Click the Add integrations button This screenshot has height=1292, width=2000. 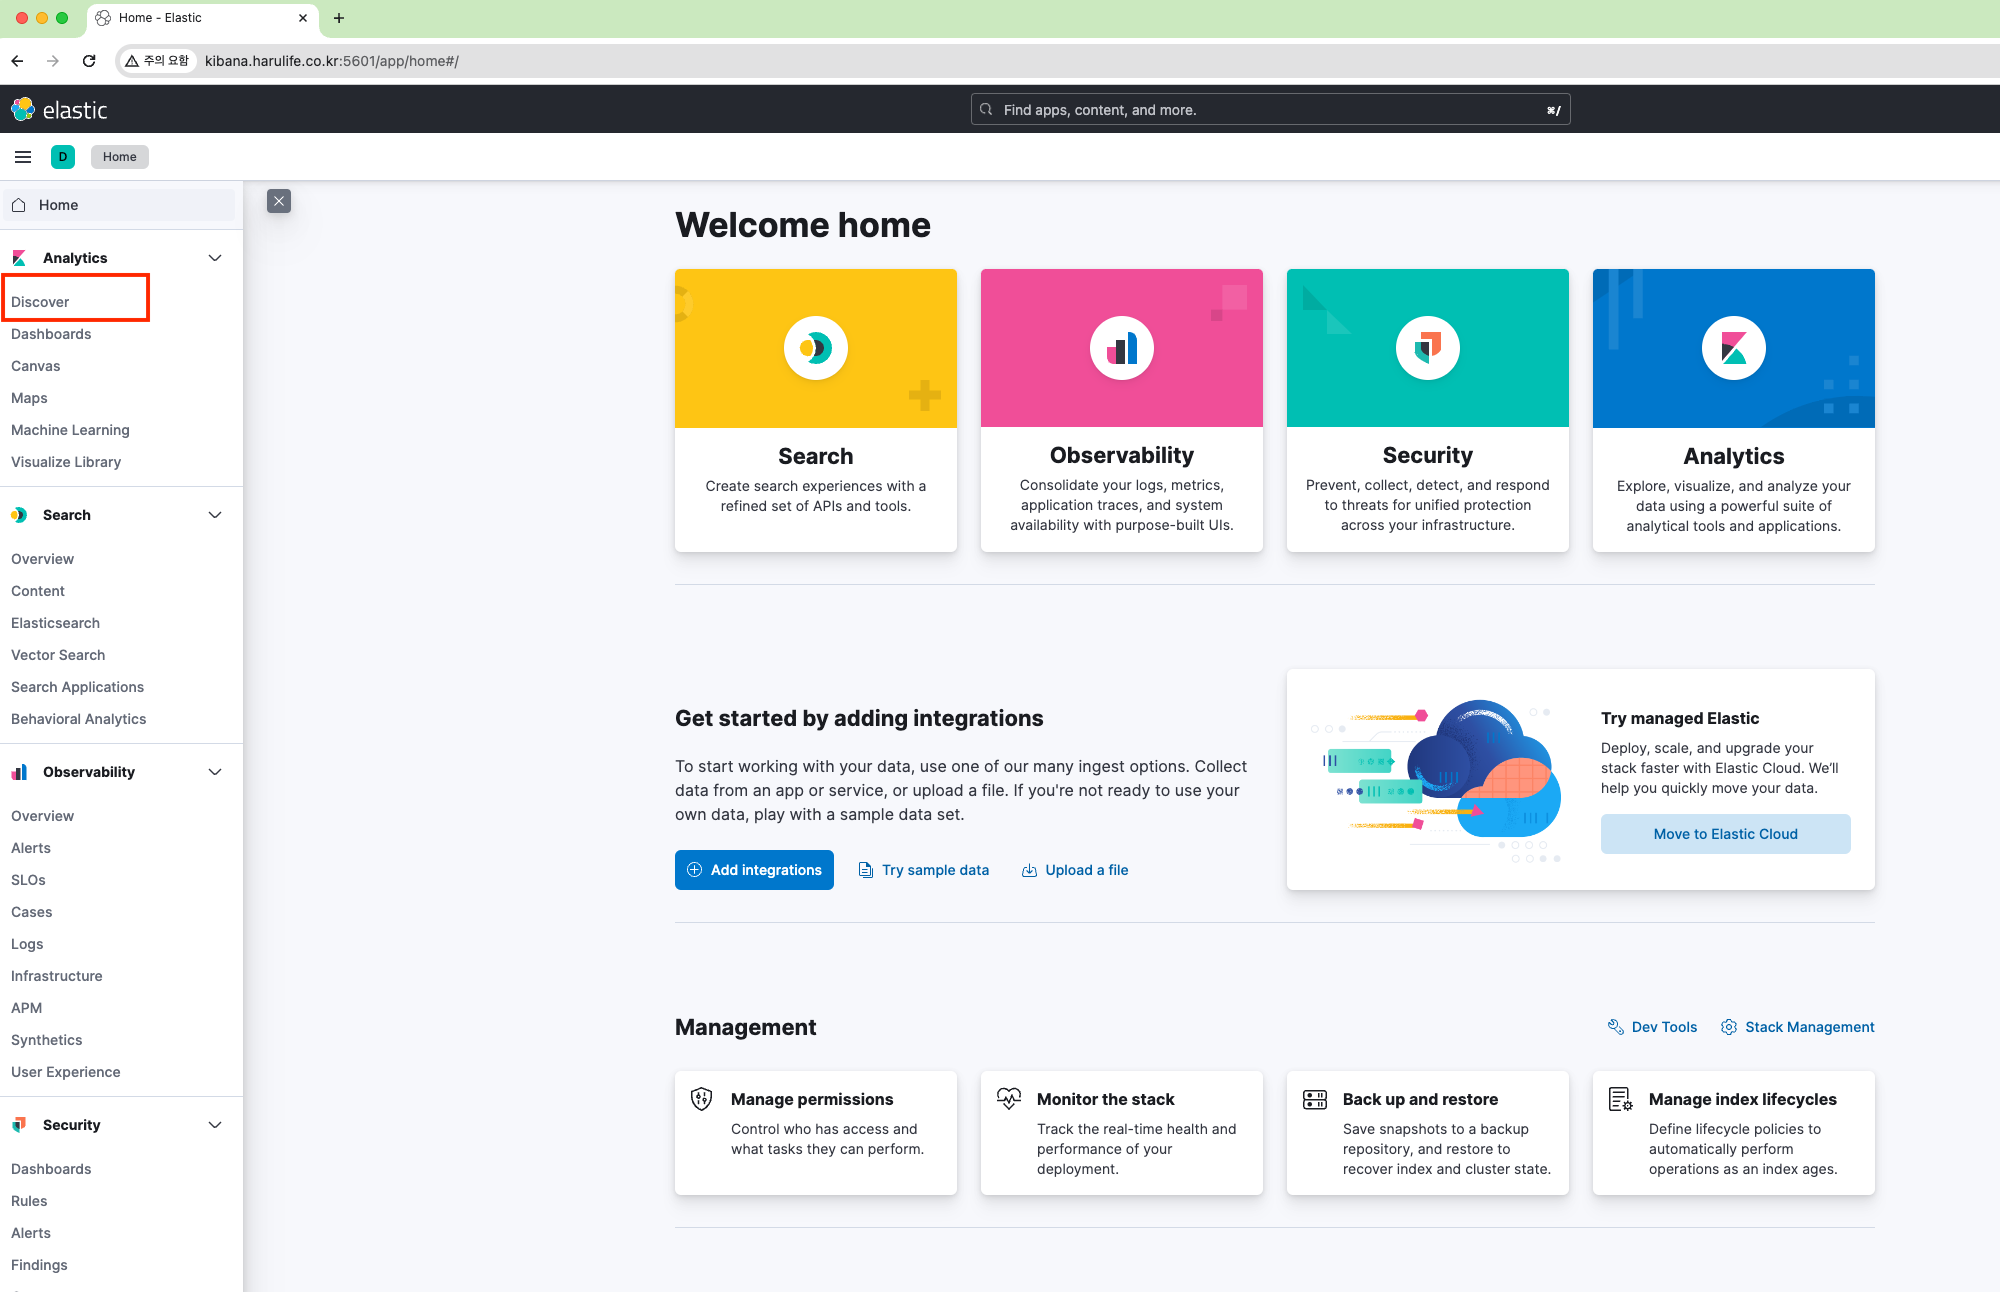point(754,870)
